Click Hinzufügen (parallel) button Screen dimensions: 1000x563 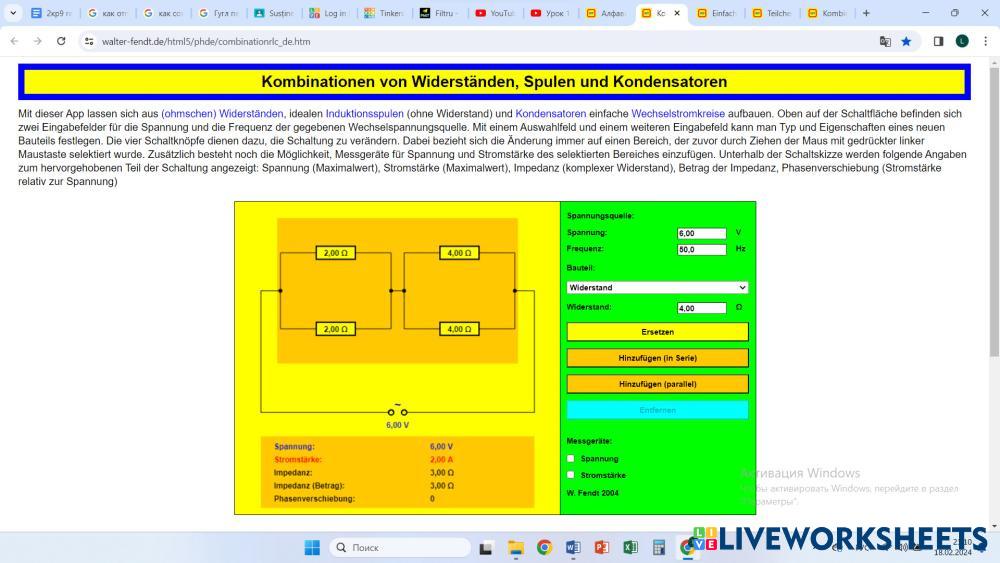click(x=657, y=383)
